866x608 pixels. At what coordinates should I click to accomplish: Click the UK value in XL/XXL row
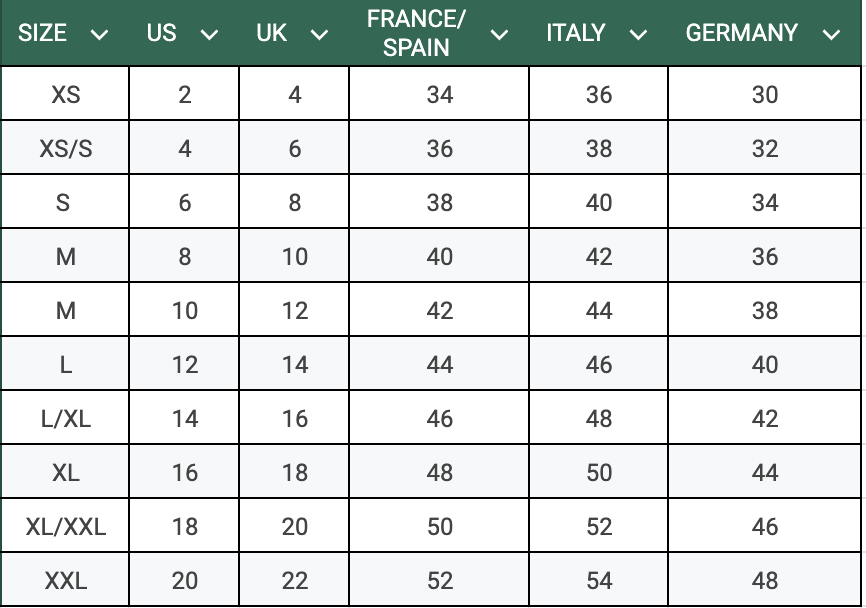point(295,527)
